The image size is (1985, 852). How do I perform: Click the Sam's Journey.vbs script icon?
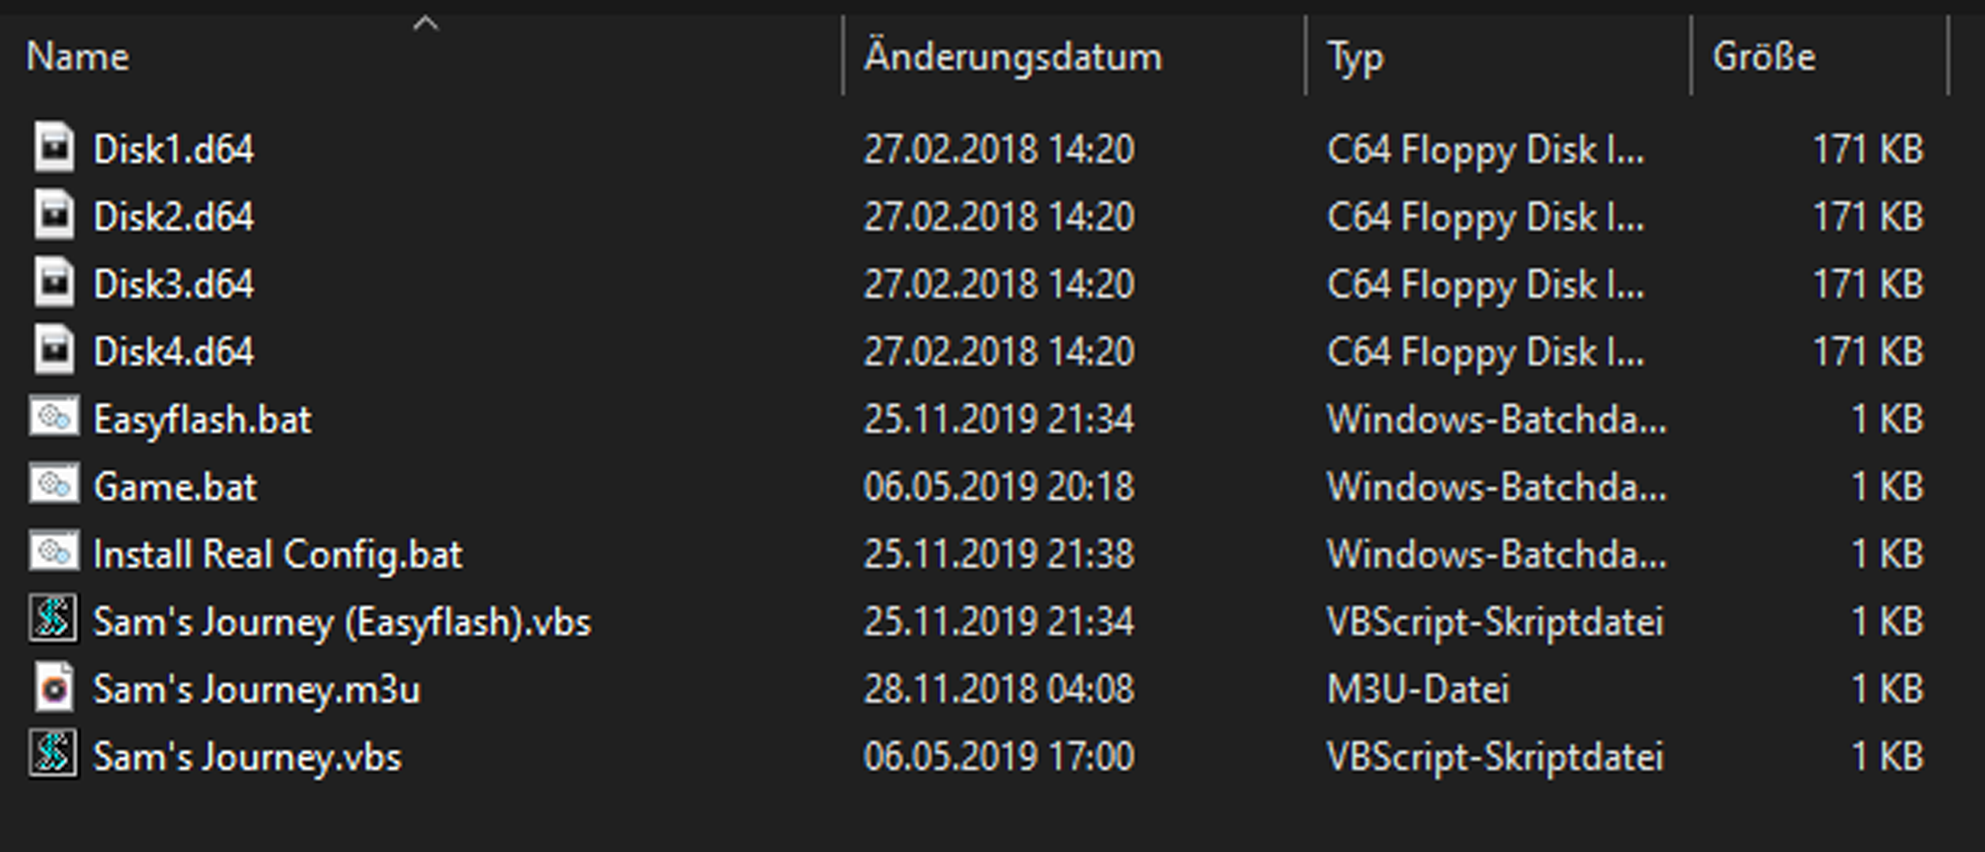pos(54,755)
